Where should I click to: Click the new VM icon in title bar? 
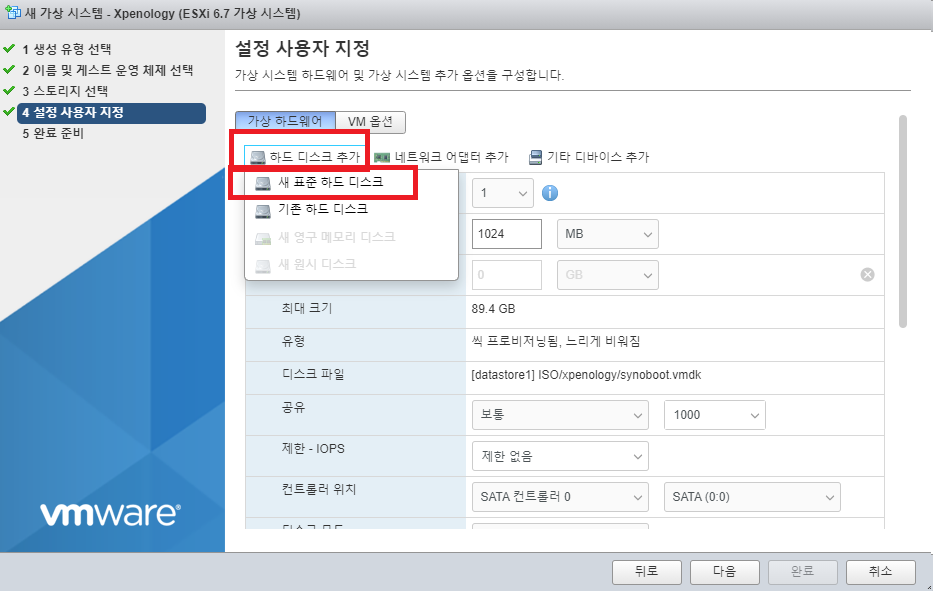pos(12,12)
